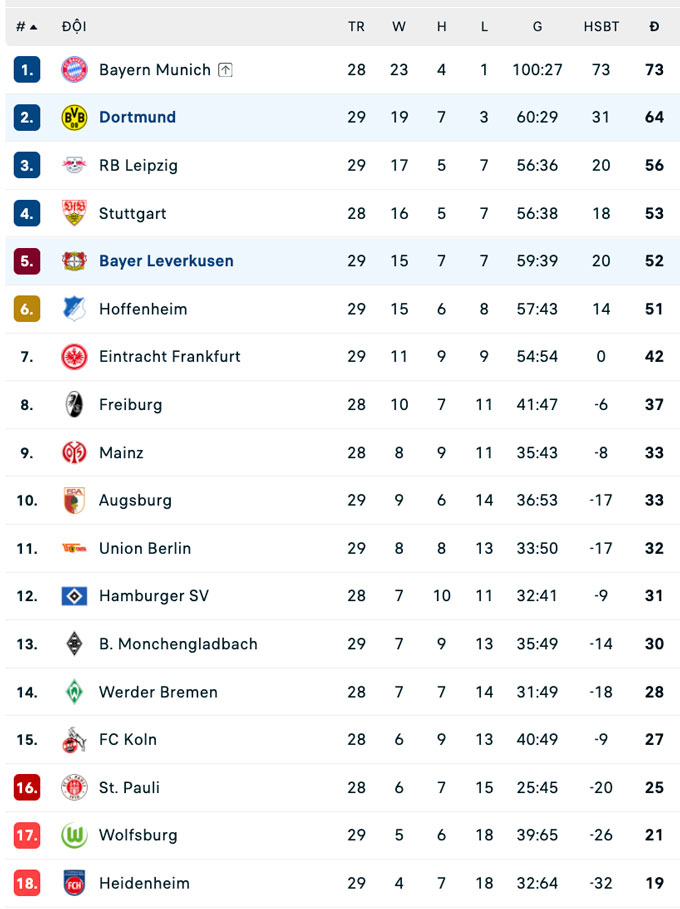680x909 pixels.
Task: Click the orange rank 6 position badge
Action: pyautogui.click(x=27, y=309)
